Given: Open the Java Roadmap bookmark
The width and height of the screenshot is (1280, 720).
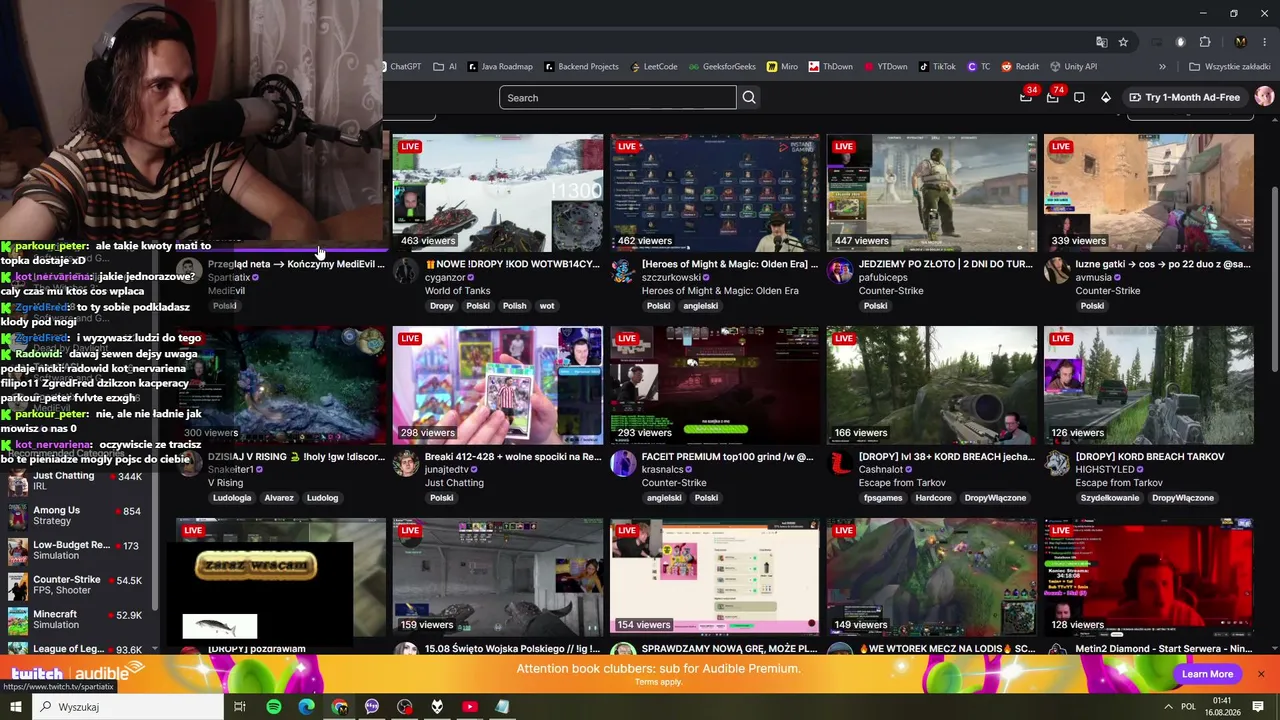Looking at the screenshot, I should click(500, 67).
